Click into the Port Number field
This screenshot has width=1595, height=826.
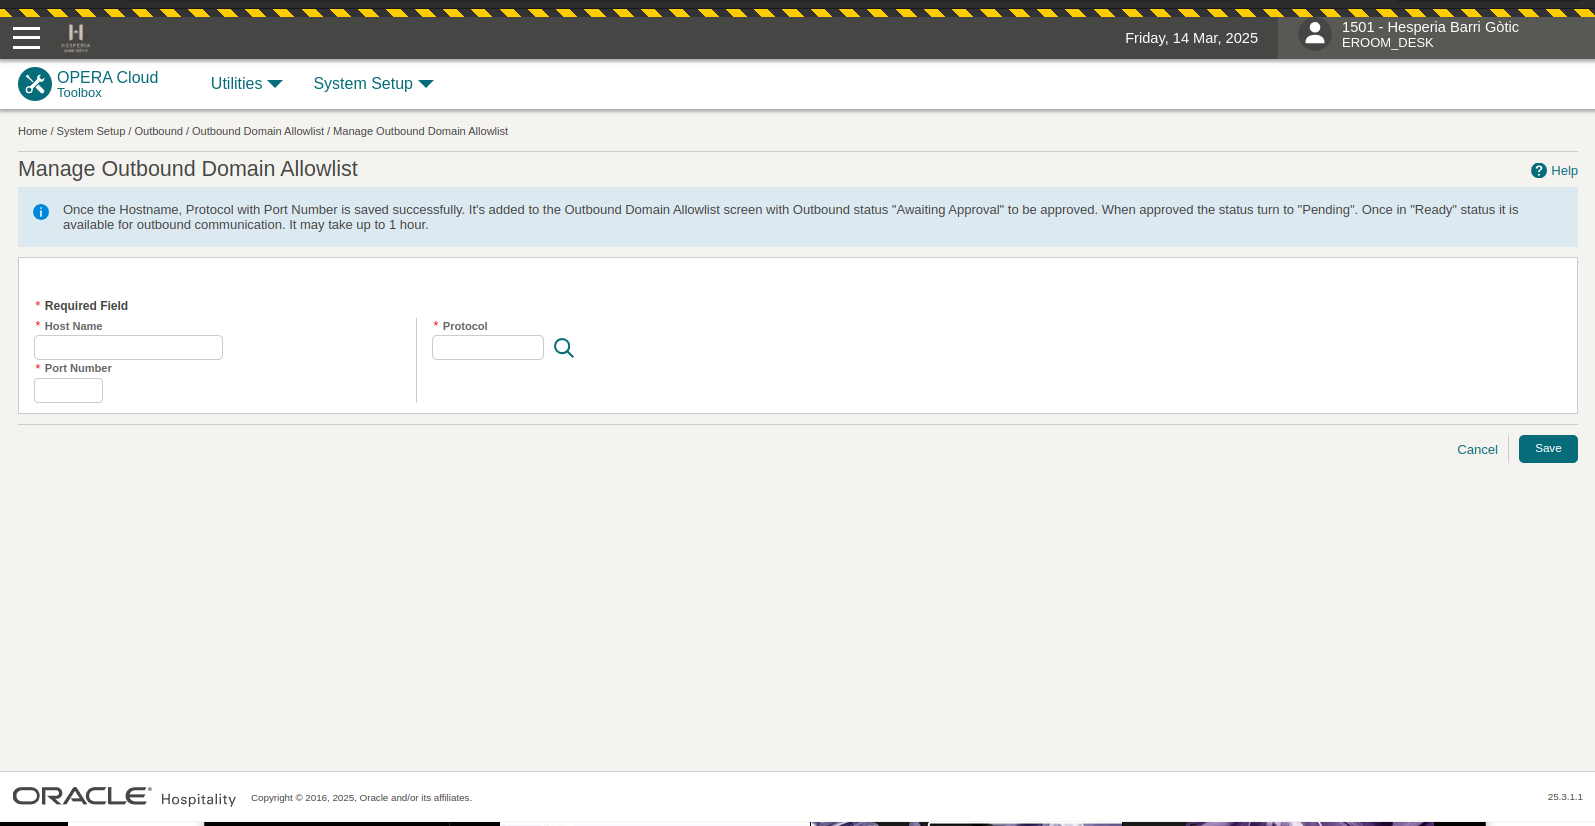(68, 391)
